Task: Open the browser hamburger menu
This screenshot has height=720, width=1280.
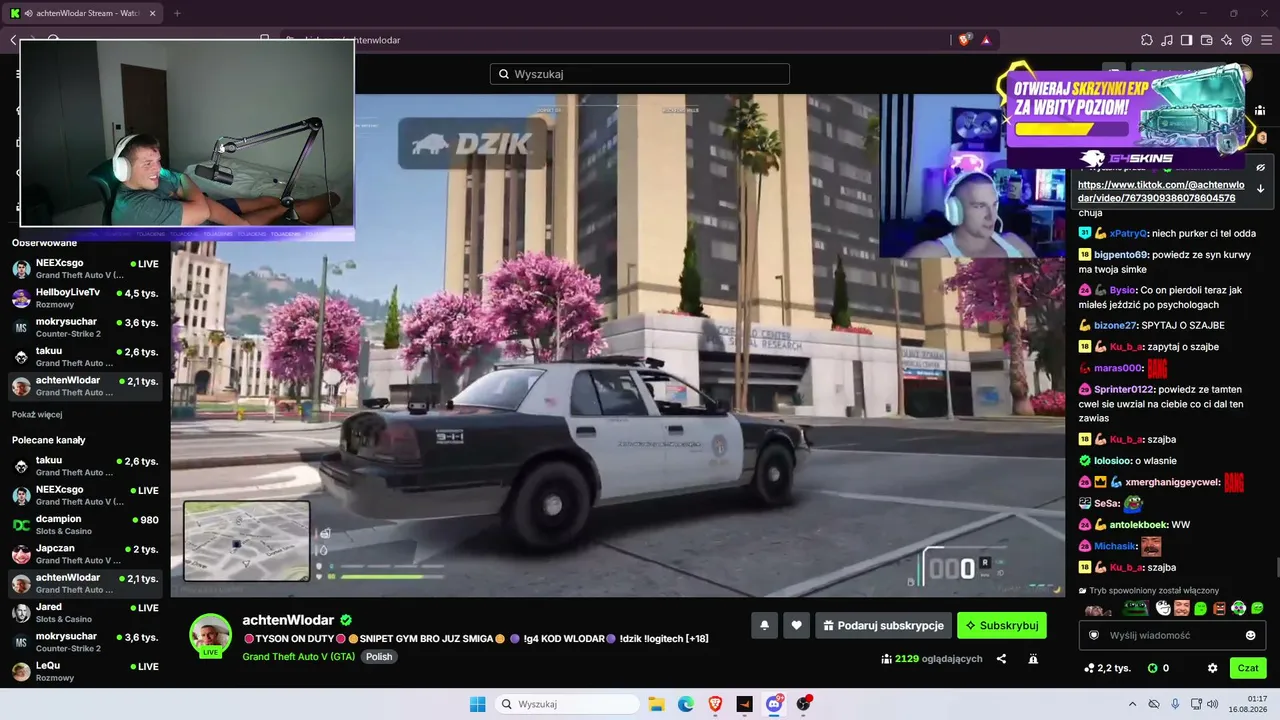Action: (x=1267, y=40)
